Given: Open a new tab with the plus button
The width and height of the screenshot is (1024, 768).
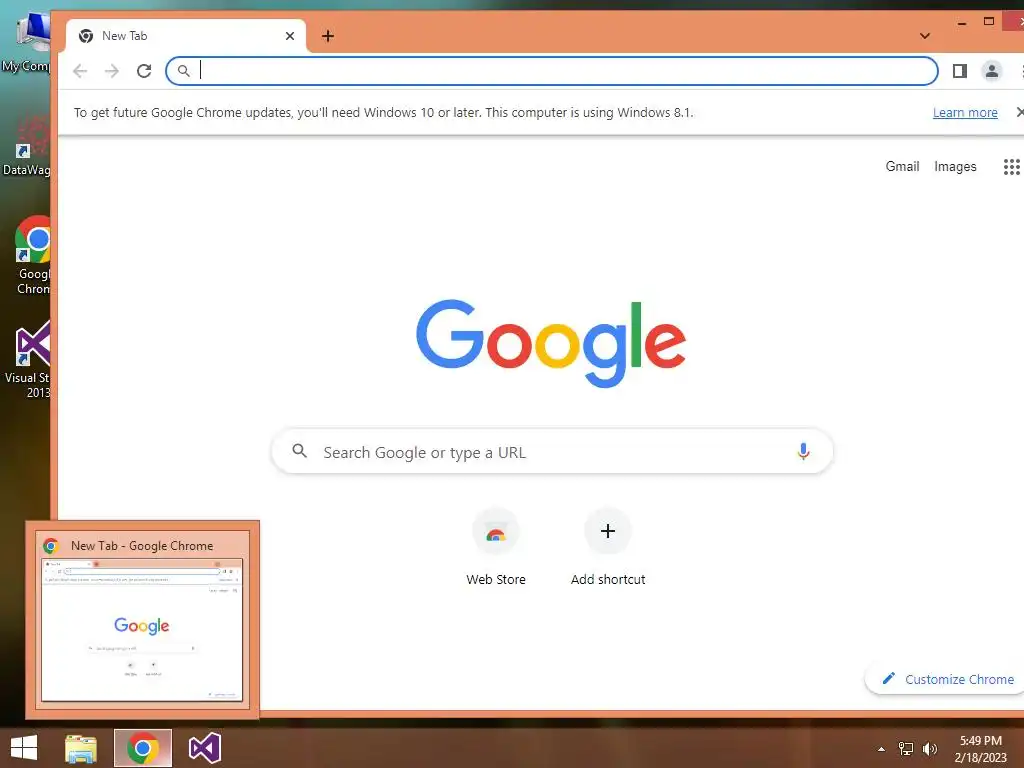Looking at the screenshot, I should pos(328,36).
